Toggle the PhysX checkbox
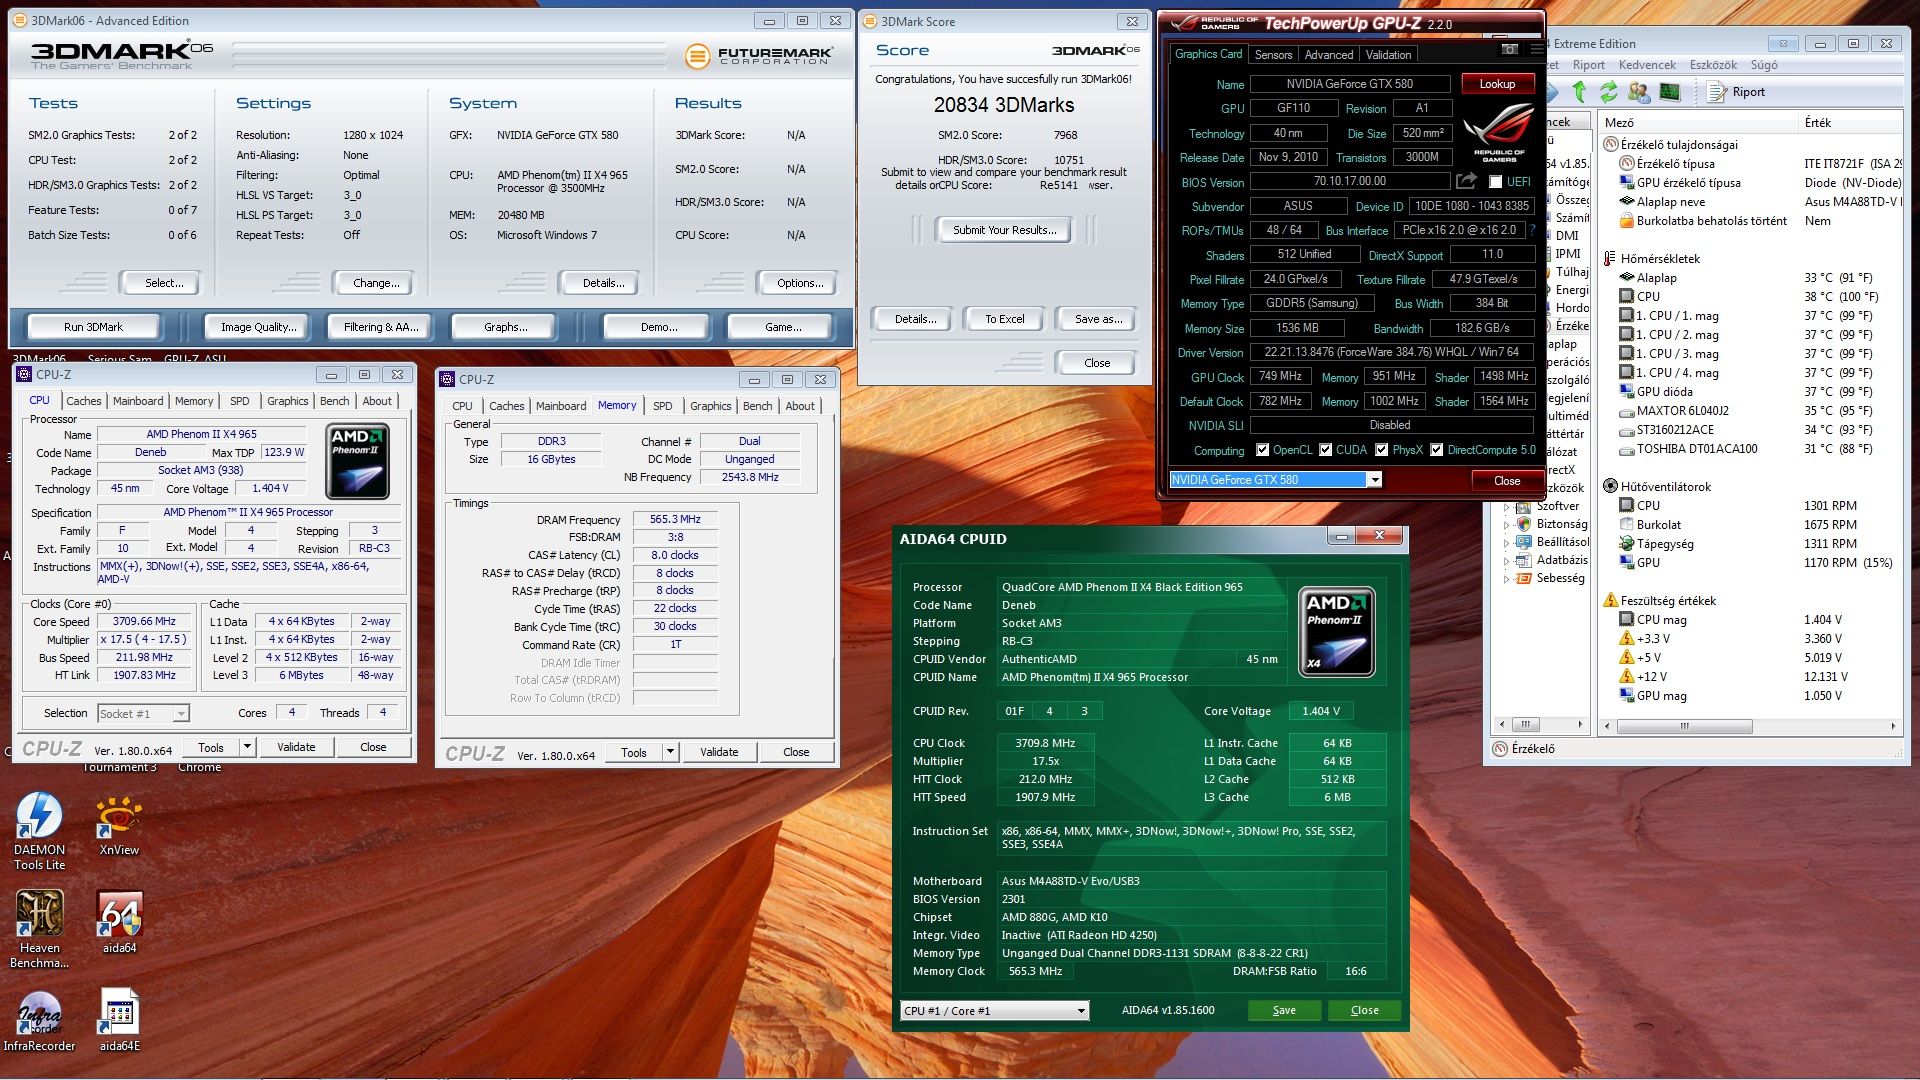The image size is (1920, 1080). 1381,450
